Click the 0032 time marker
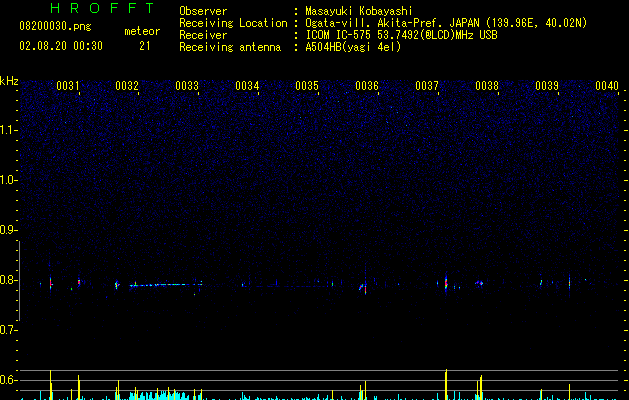This screenshot has width=629, height=400. tap(127, 86)
